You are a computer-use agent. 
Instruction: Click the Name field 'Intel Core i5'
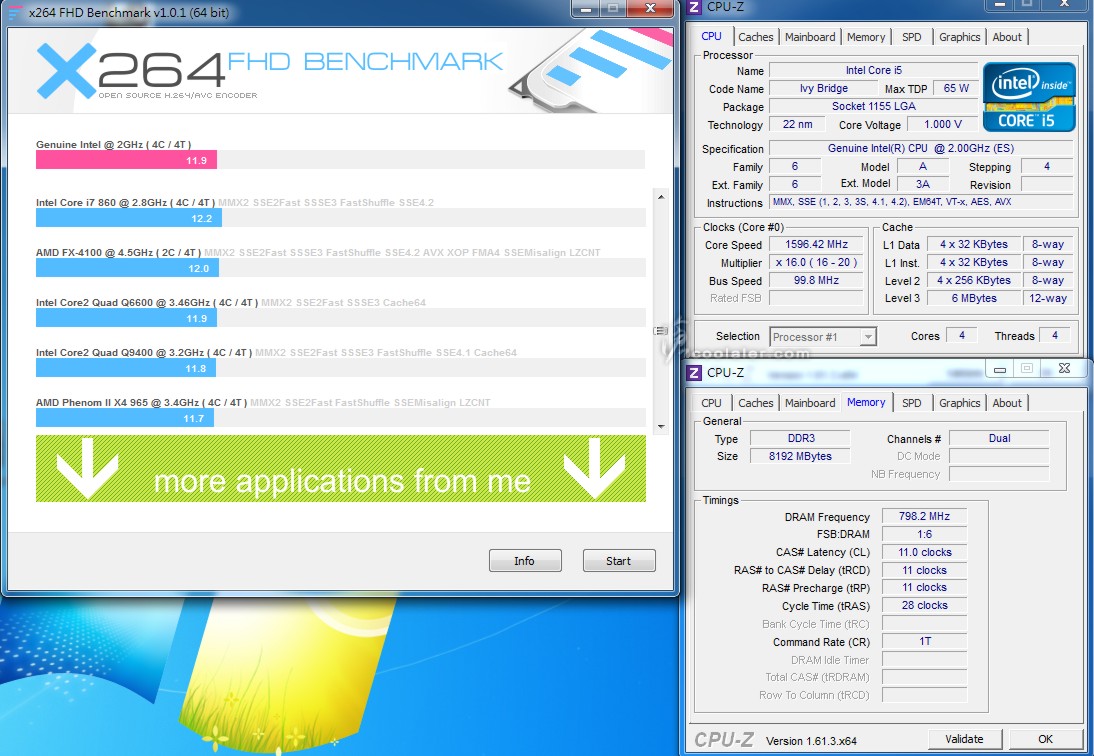point(874,70)
